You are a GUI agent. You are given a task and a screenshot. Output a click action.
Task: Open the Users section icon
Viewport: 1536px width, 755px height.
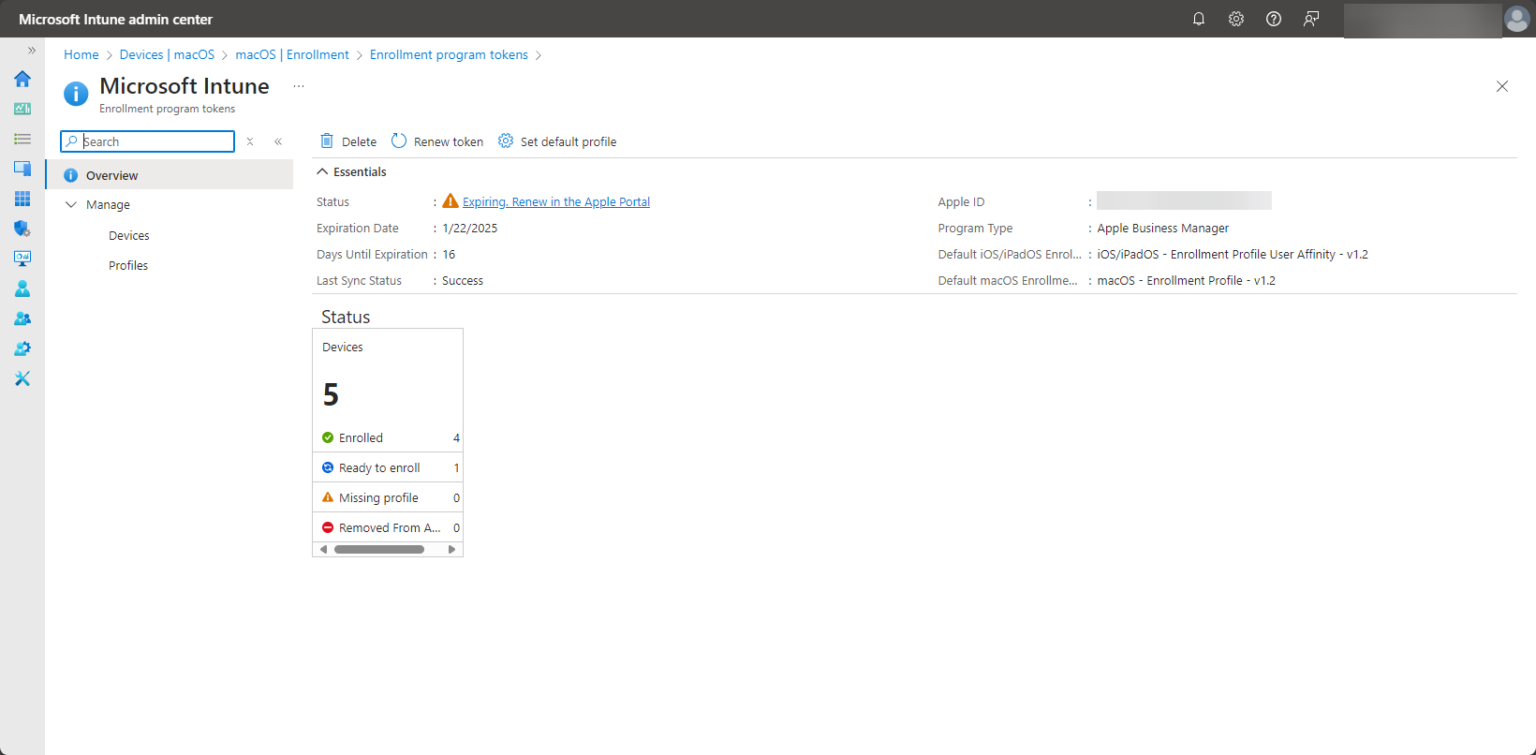point(22,288)
